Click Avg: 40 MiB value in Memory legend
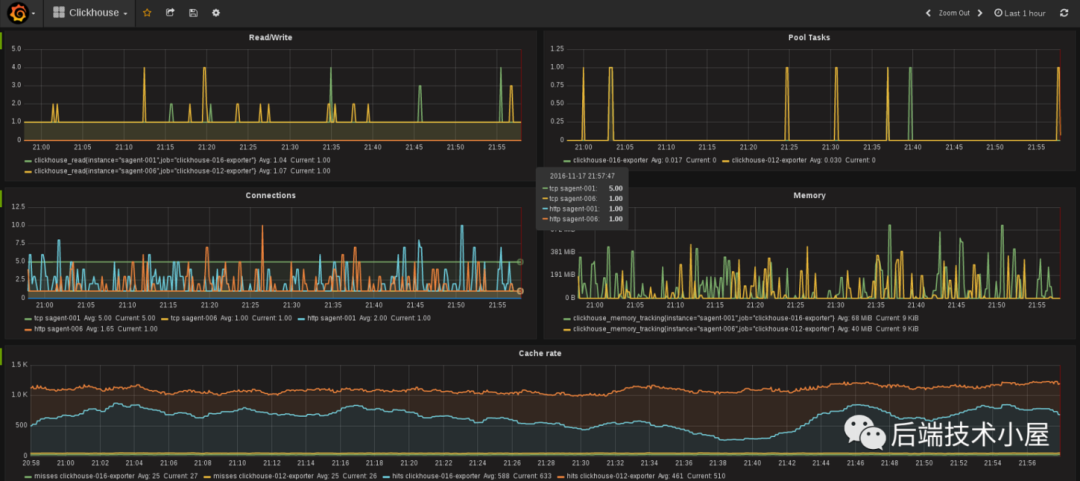The height and width of the screenshot is (481, 1080). pyautogui.click(x=854, y=329)
